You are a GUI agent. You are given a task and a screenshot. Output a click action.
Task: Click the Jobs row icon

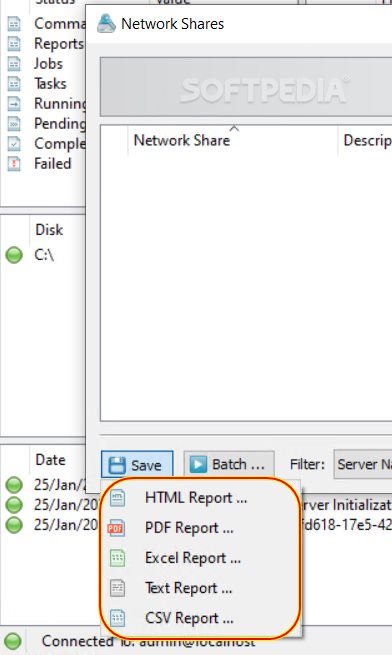(14, 63)
